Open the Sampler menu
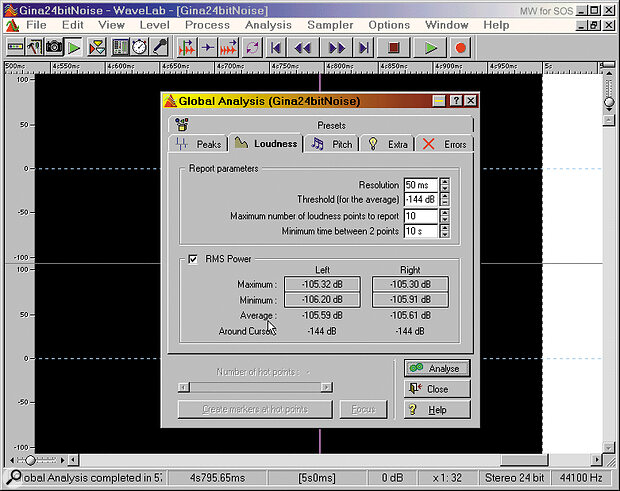Screen dimensions: 620x491 [x=330, y=25]
